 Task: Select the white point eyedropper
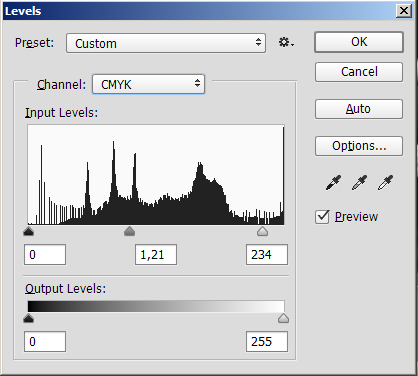[385, 182]
